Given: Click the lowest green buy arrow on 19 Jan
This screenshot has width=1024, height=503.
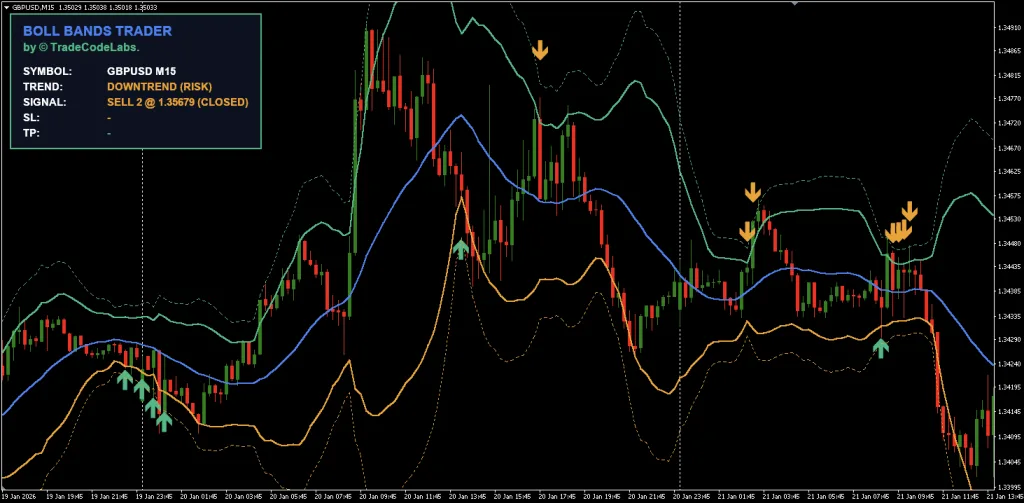Looking at the screenshot, I should click(x=163, y=423).
